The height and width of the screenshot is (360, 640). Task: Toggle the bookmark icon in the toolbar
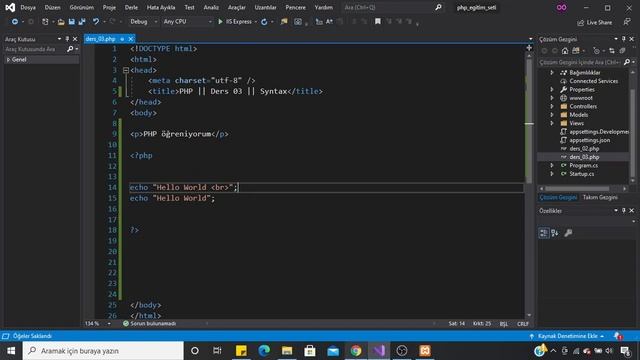(378, 21)
